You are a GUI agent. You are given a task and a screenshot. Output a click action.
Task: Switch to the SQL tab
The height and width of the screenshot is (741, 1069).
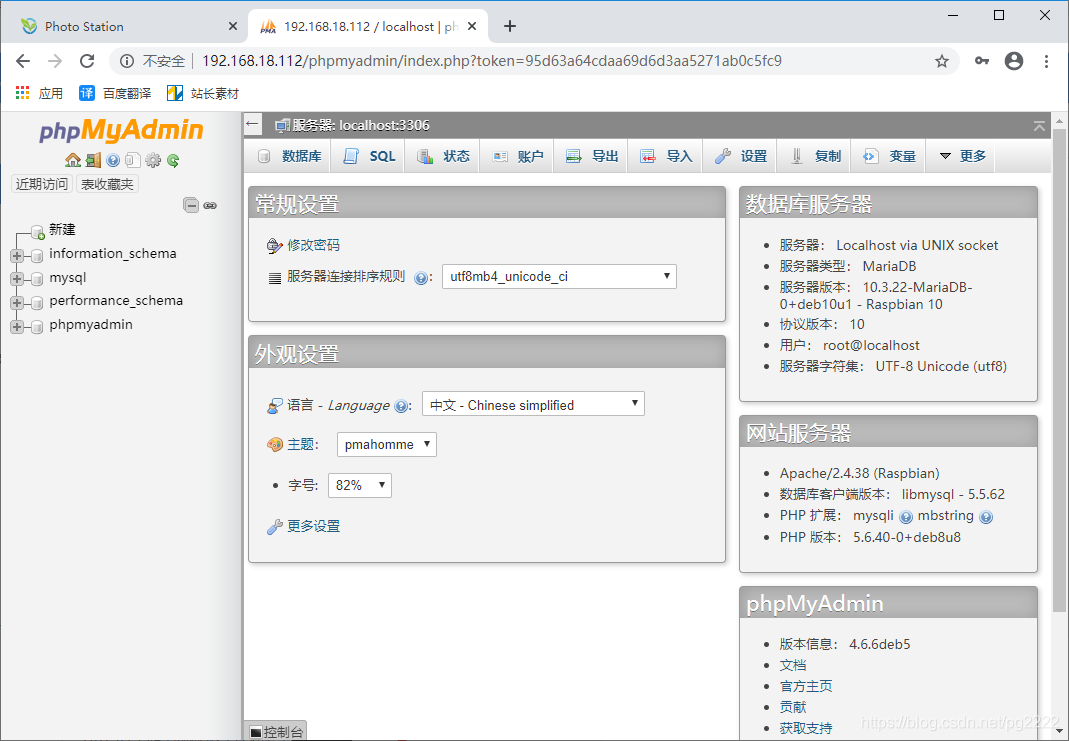[369, 156]
